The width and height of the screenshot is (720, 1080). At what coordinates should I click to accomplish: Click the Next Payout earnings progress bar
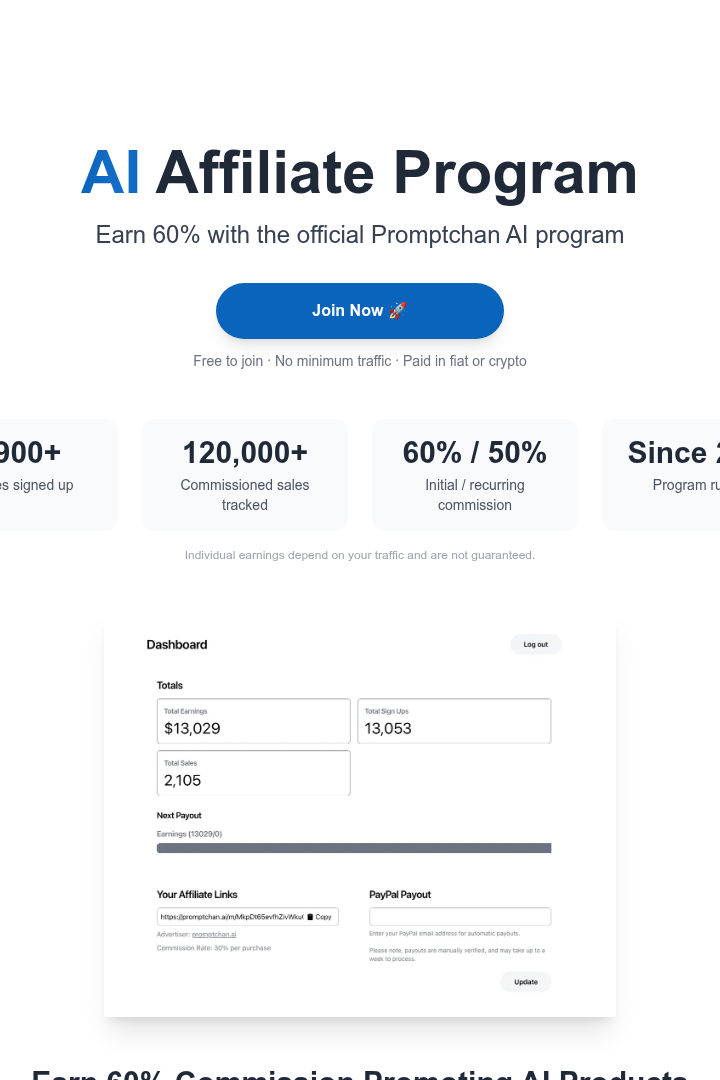click(353, 848)
